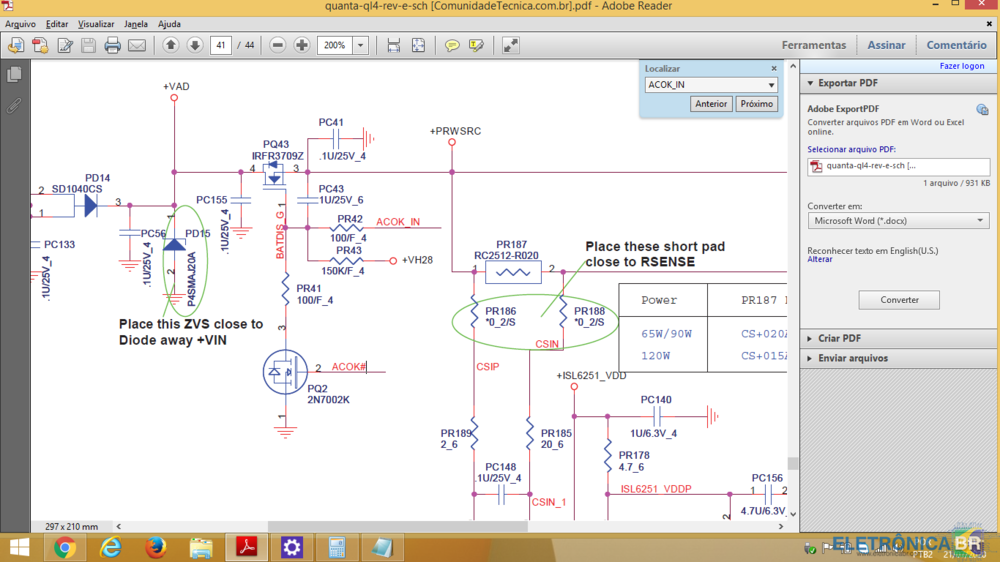Click the Próximo search button
Viewport: 1000px width, 562px height.
tap(757, 104)
